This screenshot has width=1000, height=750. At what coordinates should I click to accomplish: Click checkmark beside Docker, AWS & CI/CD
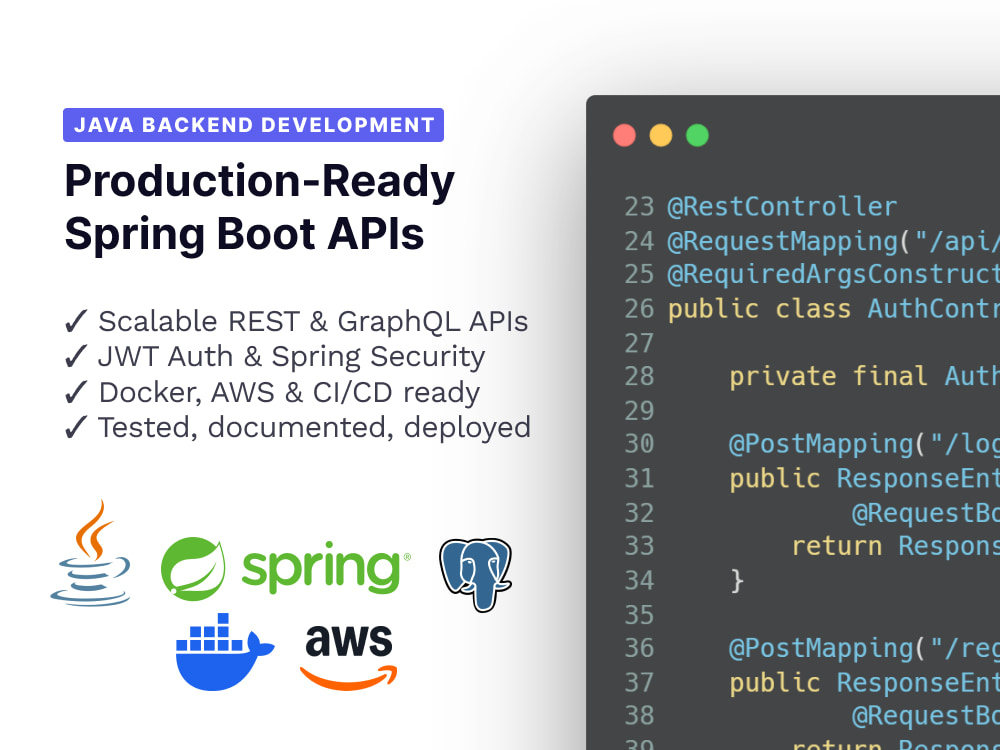76,392
